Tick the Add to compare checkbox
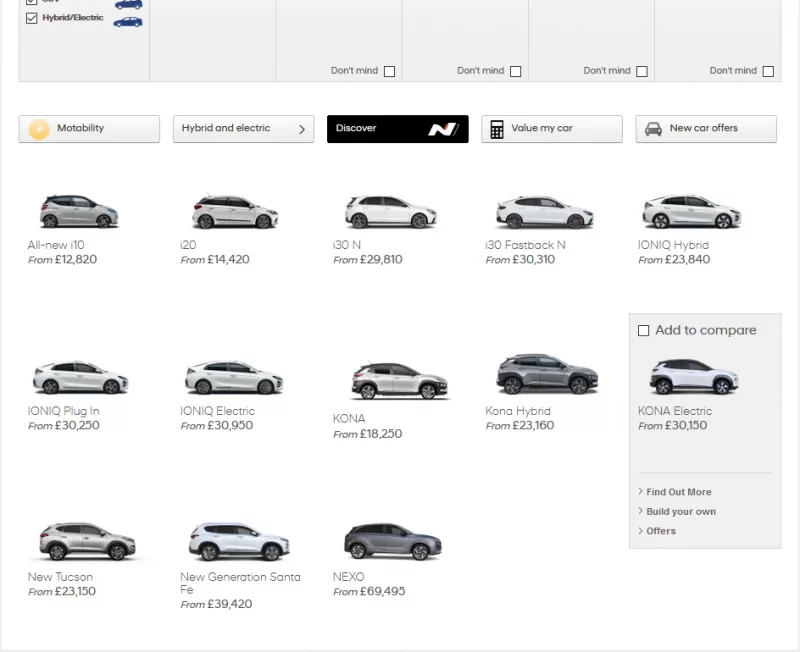The image size is (800, 652). coord(644,331)
